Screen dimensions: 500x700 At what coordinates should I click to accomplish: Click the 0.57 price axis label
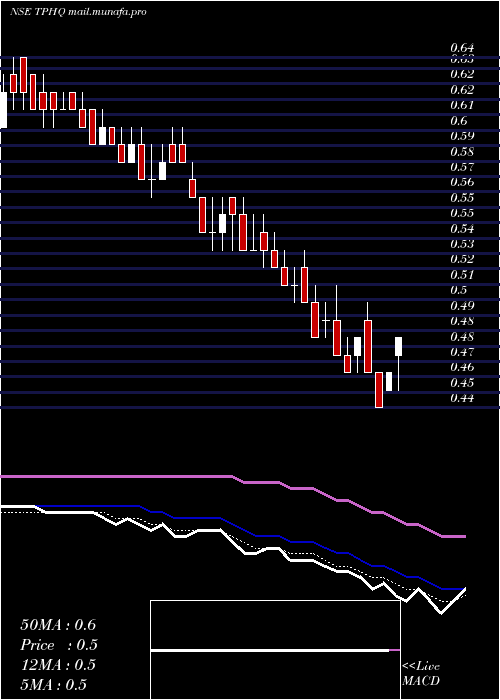click(462, 167)
